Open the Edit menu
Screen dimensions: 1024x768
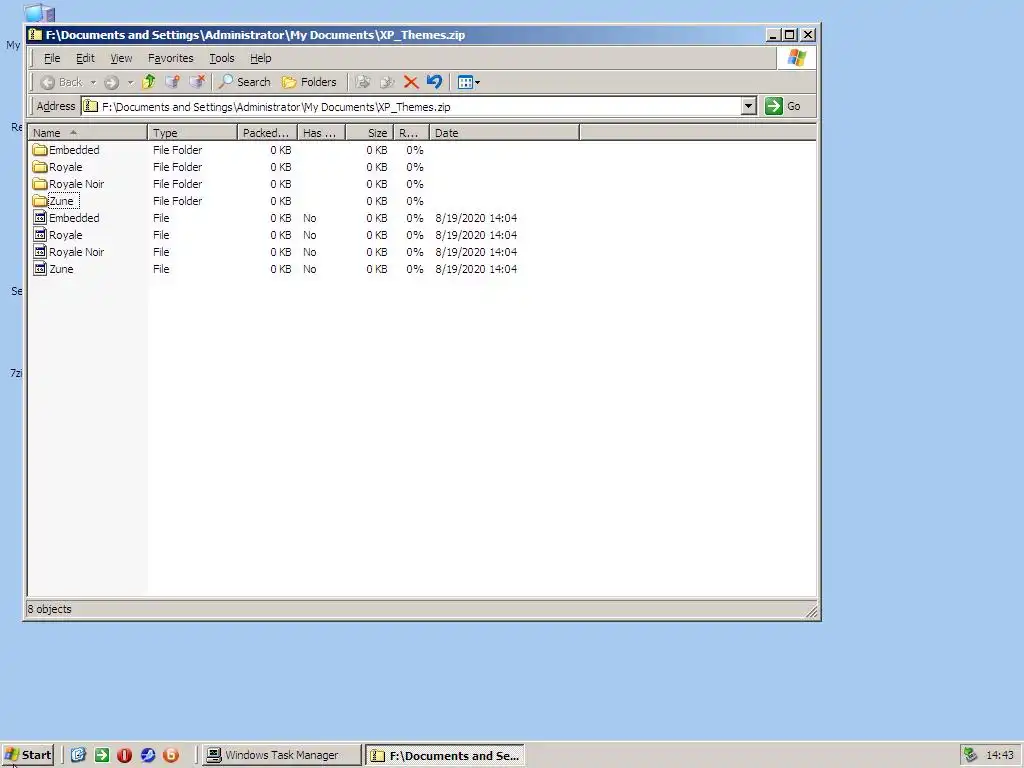click(x=85, y=58)
